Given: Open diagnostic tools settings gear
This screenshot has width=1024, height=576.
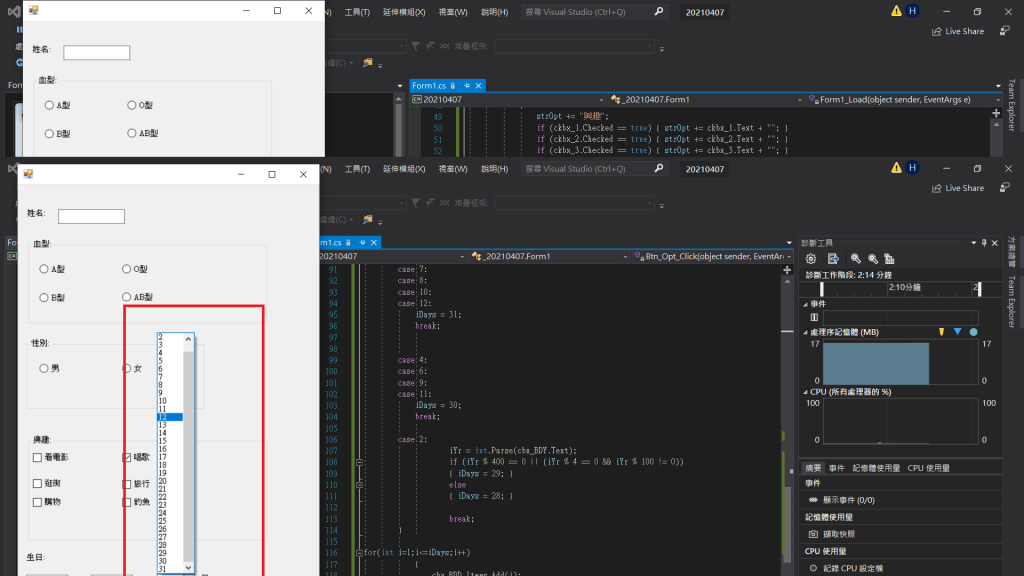Looking at the screenshot, I should 810,259.
